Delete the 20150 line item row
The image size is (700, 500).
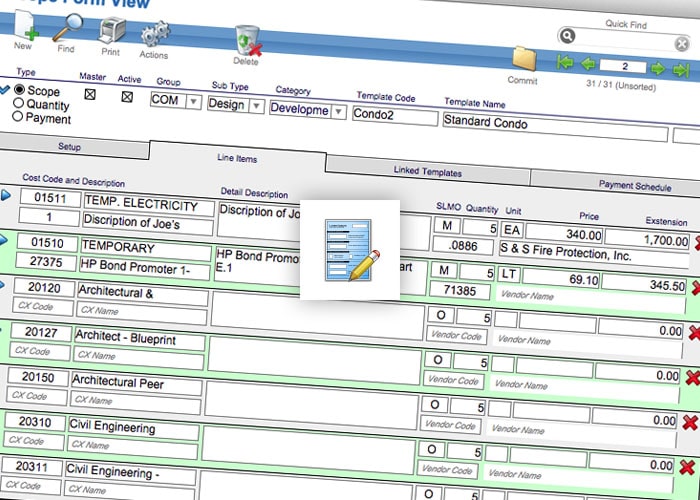tap(690, 422)
